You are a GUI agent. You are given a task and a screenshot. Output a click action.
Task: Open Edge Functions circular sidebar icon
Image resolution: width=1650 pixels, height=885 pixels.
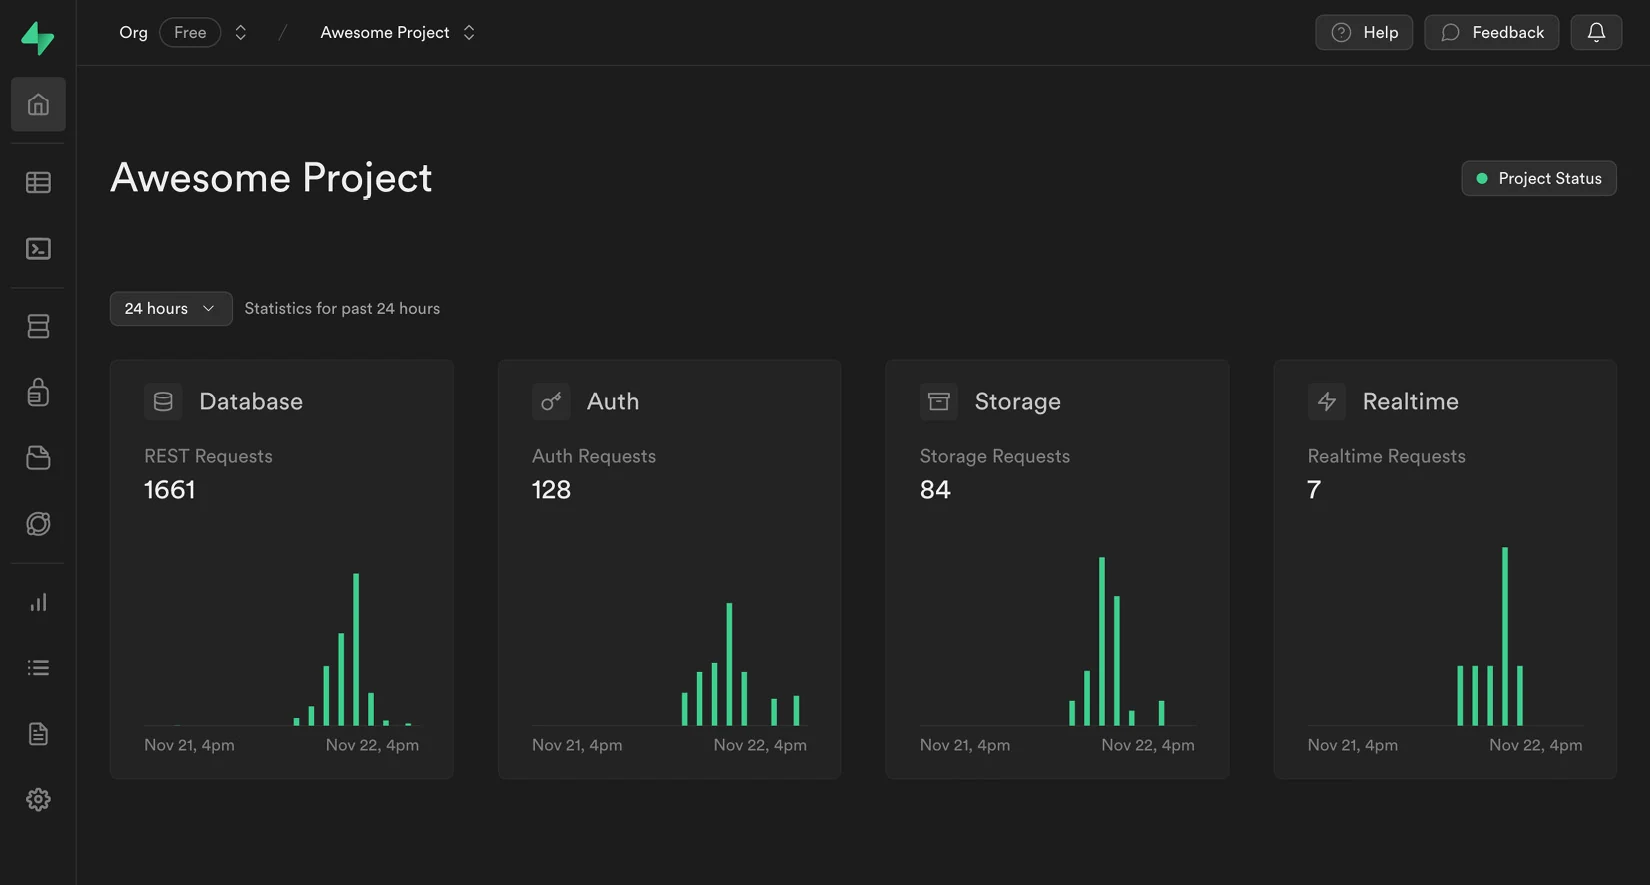[x=38, y=524]
